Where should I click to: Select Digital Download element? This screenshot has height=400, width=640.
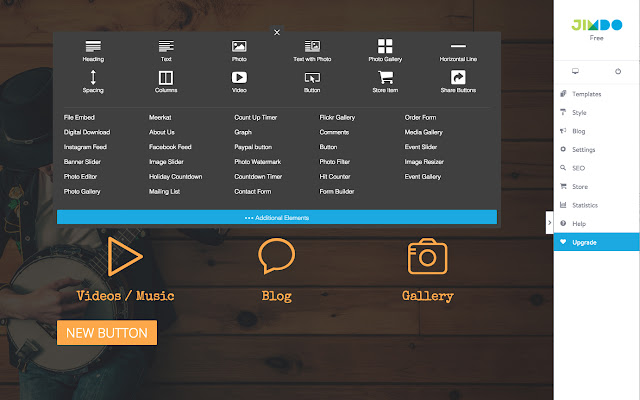(x=87, y=132)
